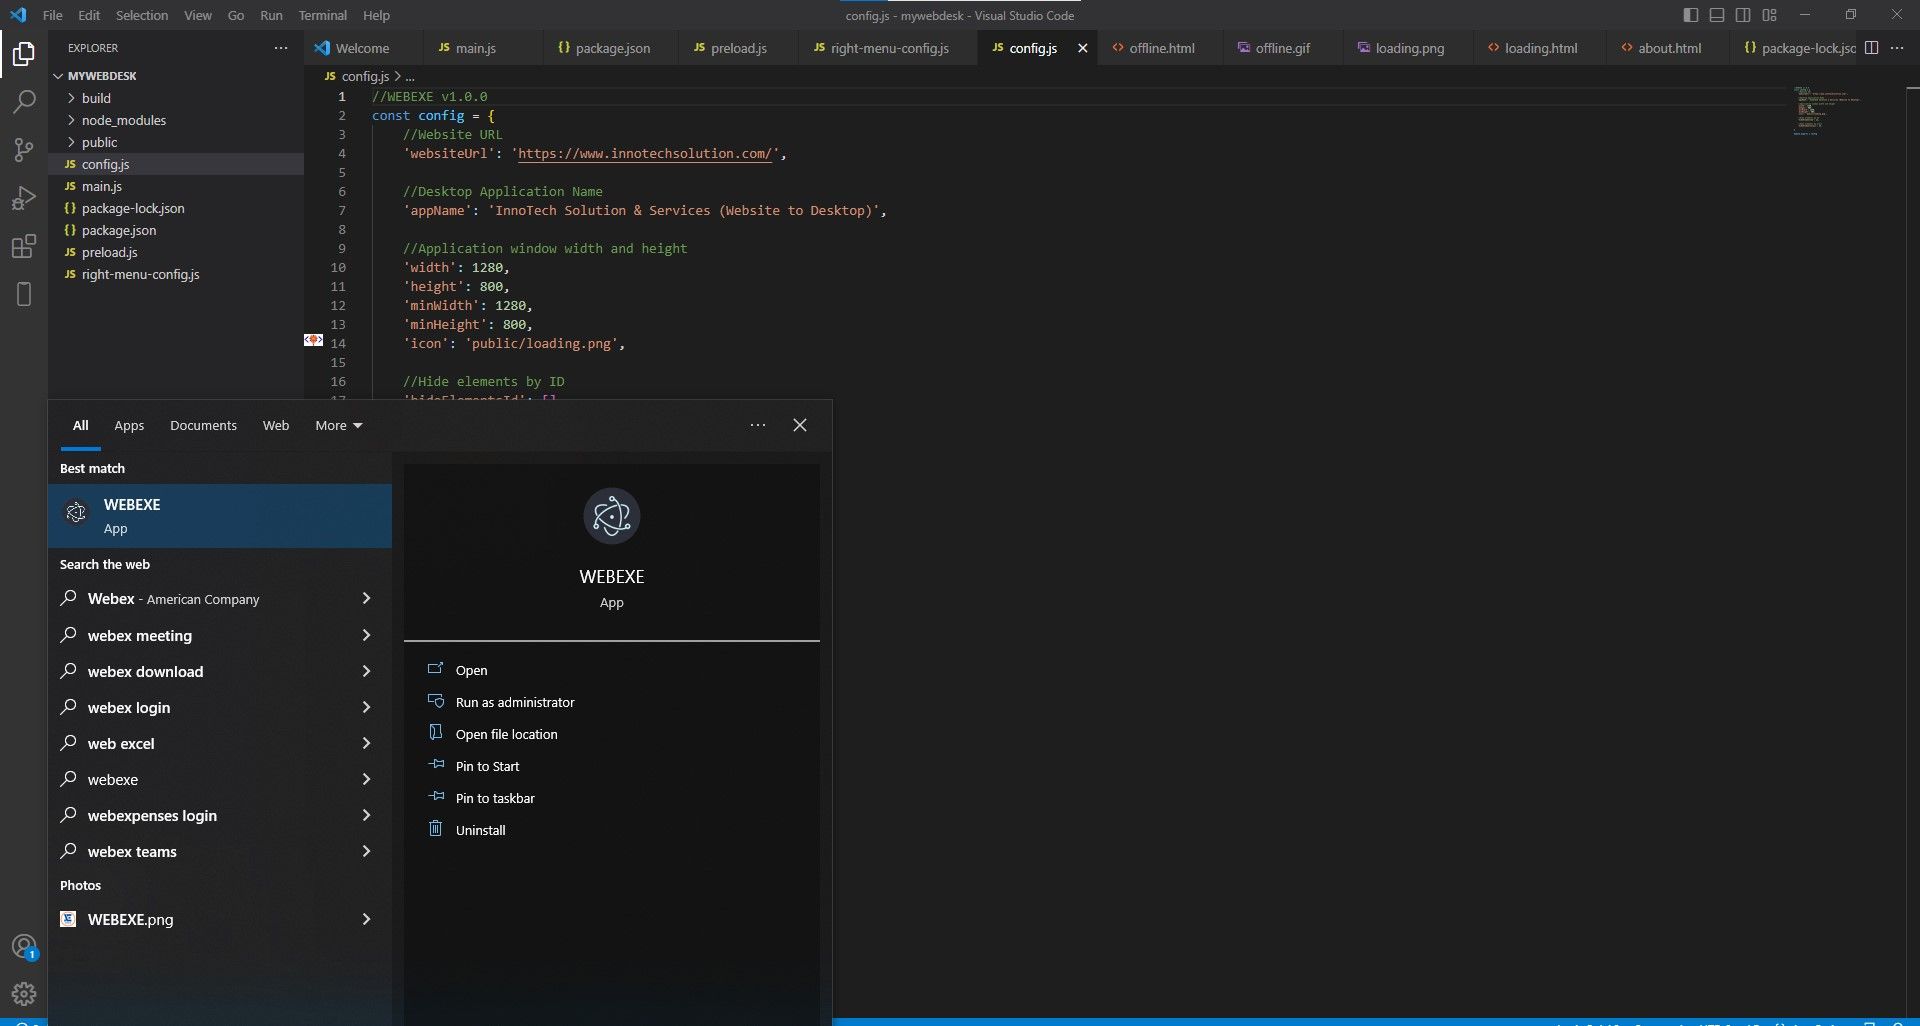Open the Search view icon
Viewport: 1920px width, 1026px height.
click(24, 102)
